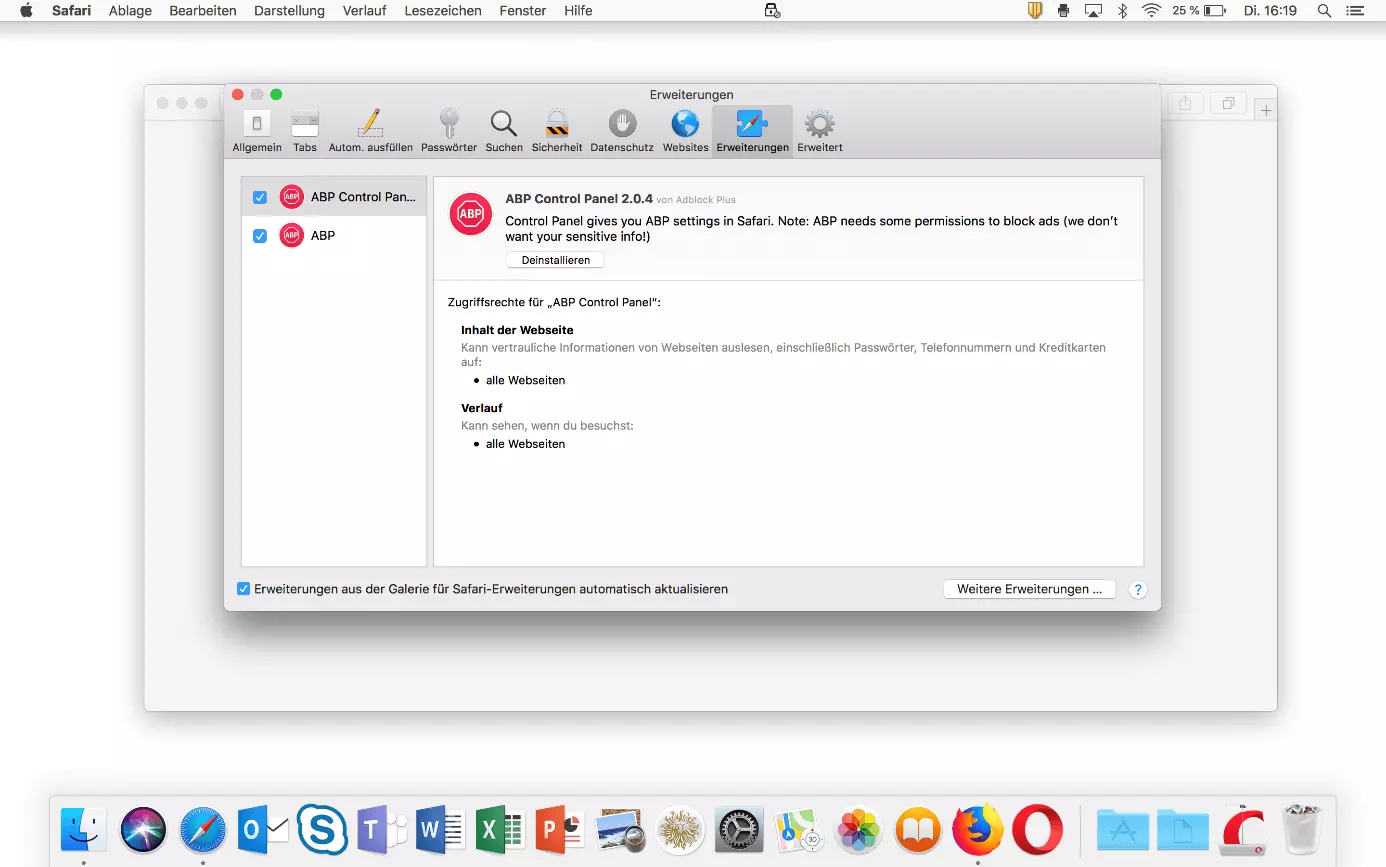Open iBooks from the Dock
The width and height of the screenshot is (1386, 867).
click(918, 829)
